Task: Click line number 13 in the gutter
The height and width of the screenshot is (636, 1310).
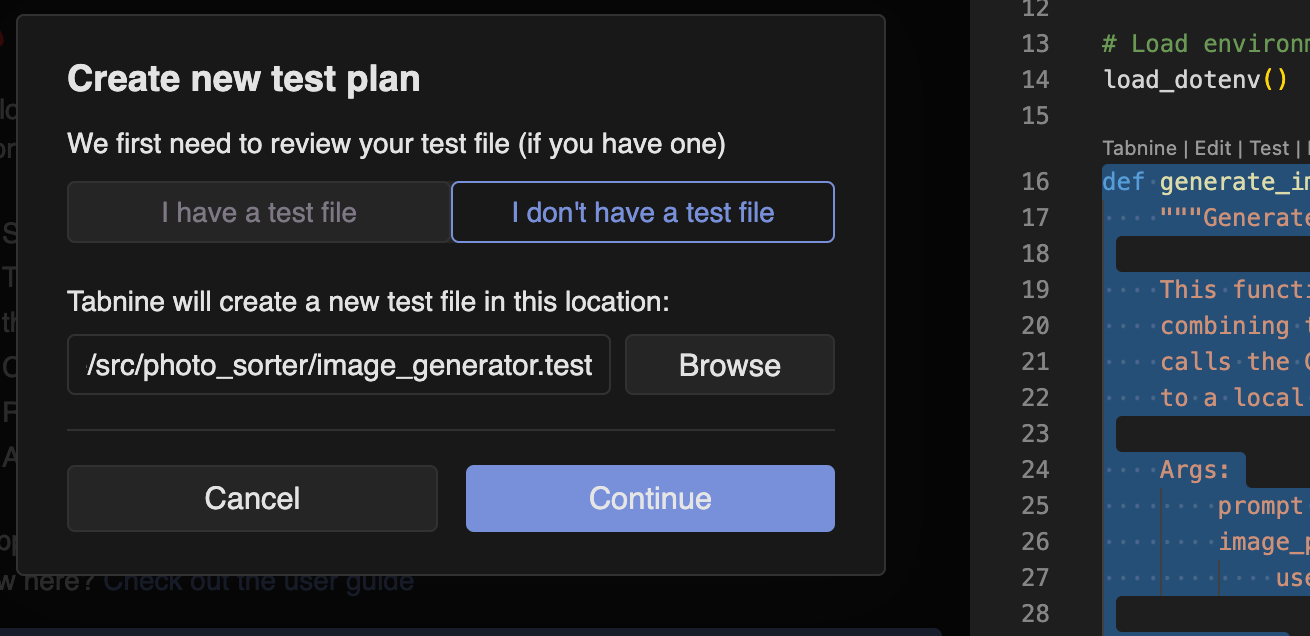Action: (1035, 43)
